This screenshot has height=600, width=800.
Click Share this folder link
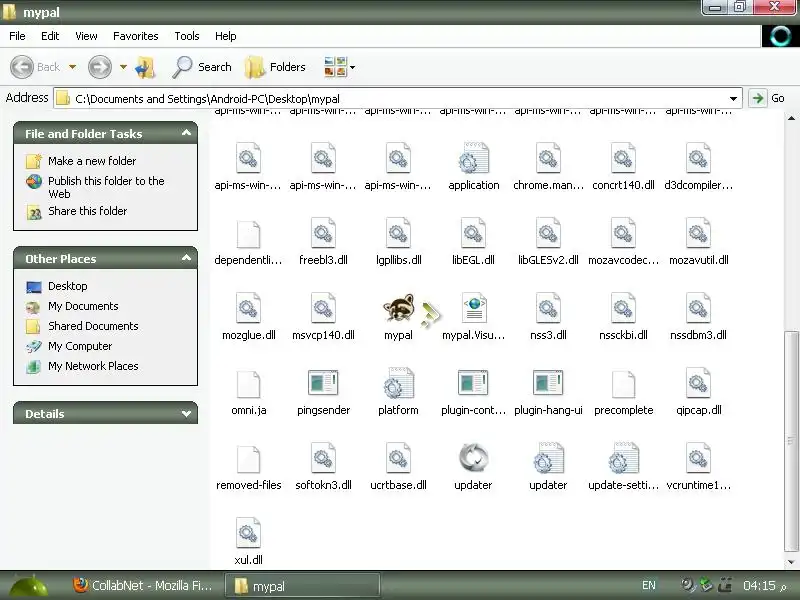click(87, 211)
